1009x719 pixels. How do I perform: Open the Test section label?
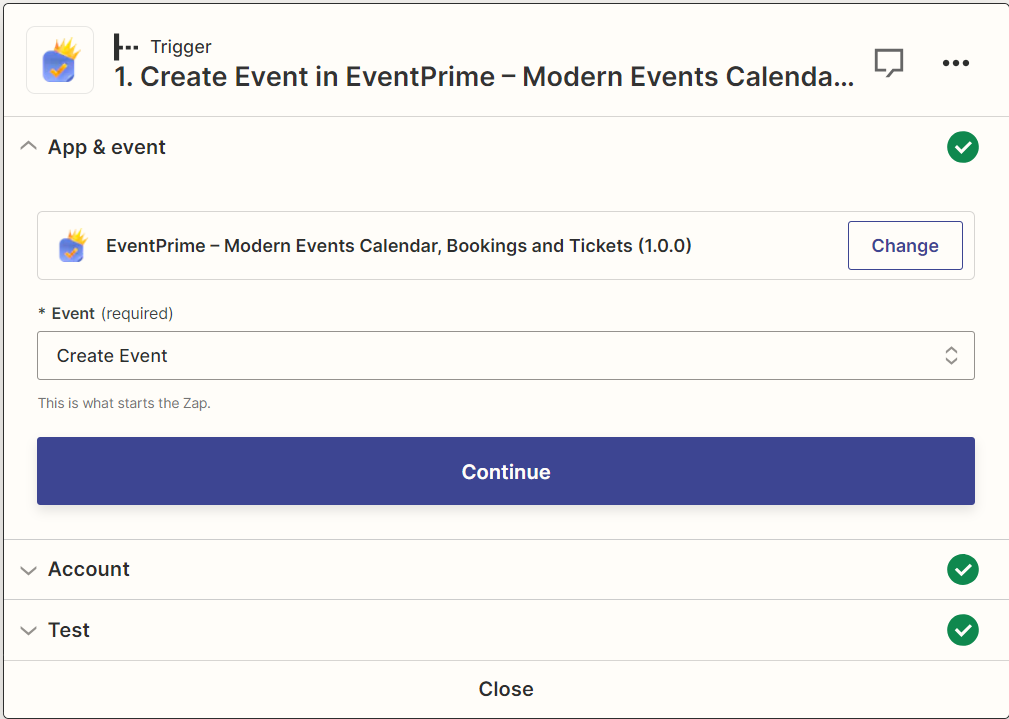point(69,631)
